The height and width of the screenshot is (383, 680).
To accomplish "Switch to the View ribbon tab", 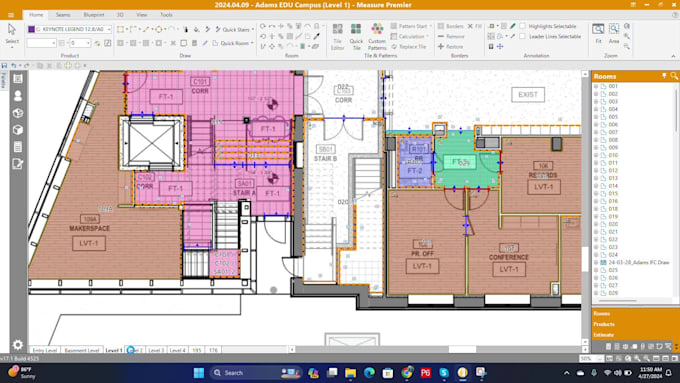I will click(141, 15).
